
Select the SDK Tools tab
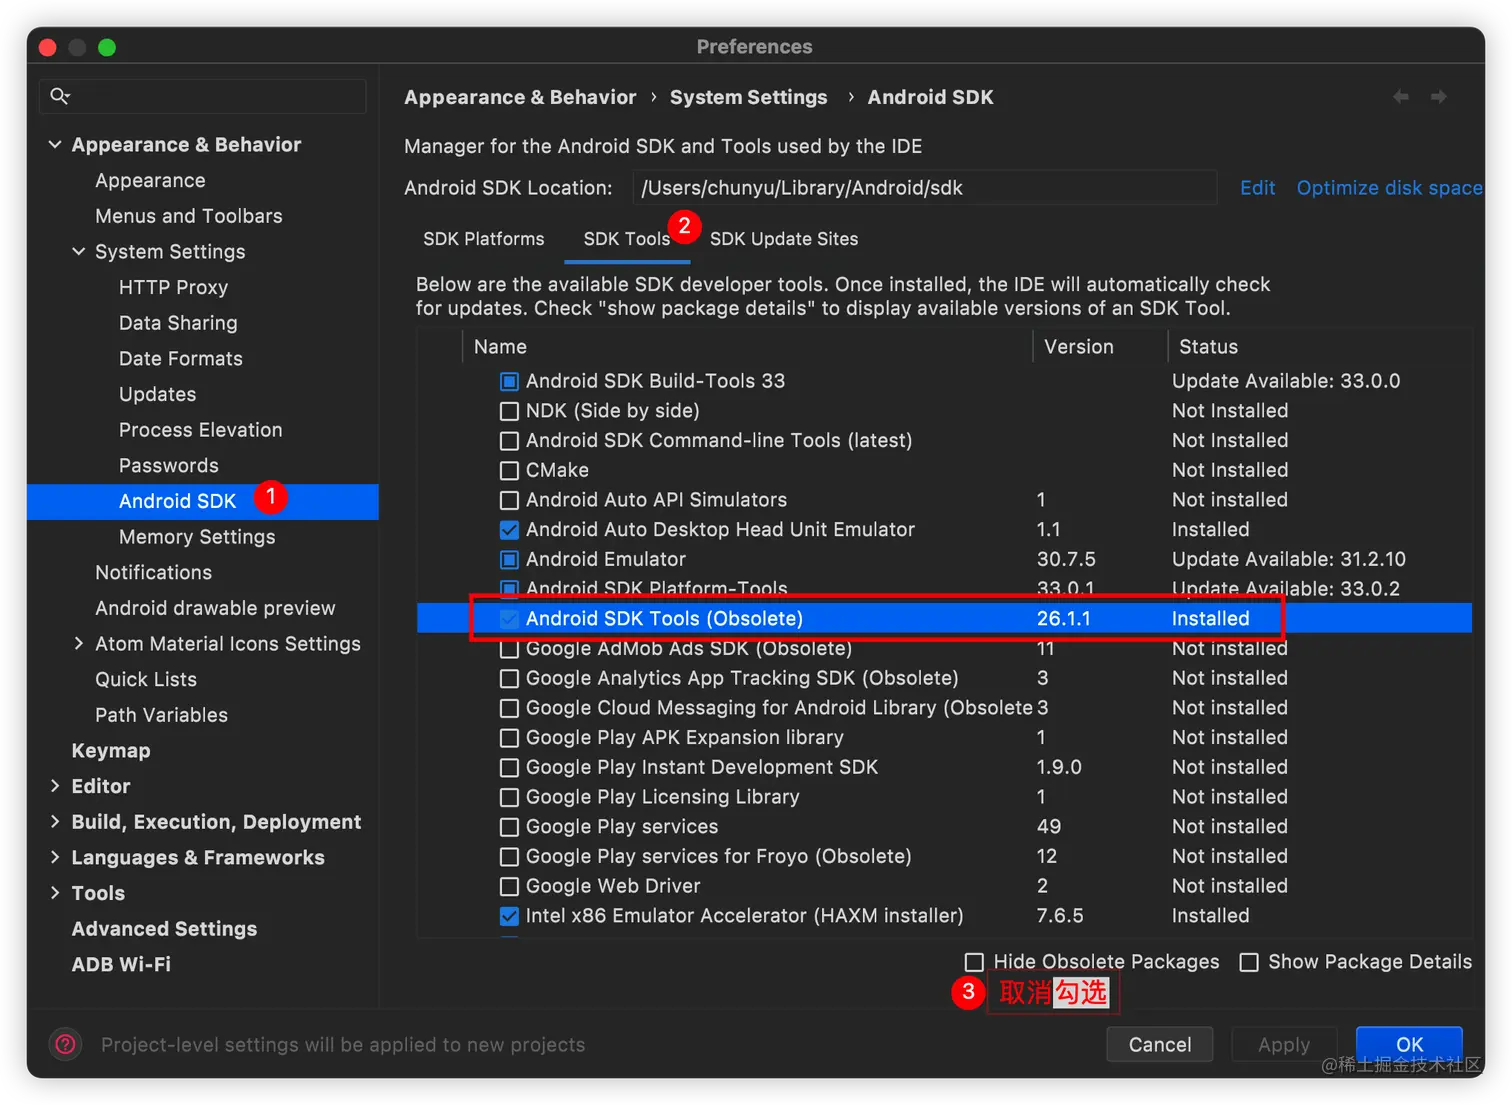(x=627, y=239)
